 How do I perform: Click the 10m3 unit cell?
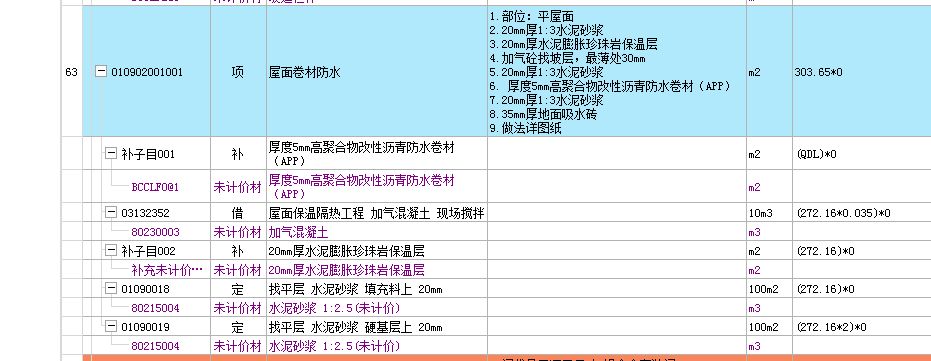pos(769,213)
